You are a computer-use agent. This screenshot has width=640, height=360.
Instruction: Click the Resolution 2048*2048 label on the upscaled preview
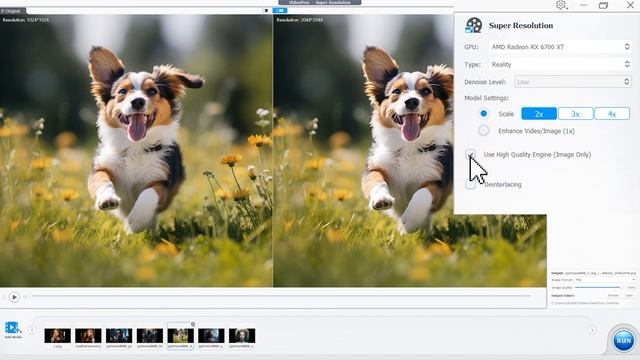click(300, 20)
